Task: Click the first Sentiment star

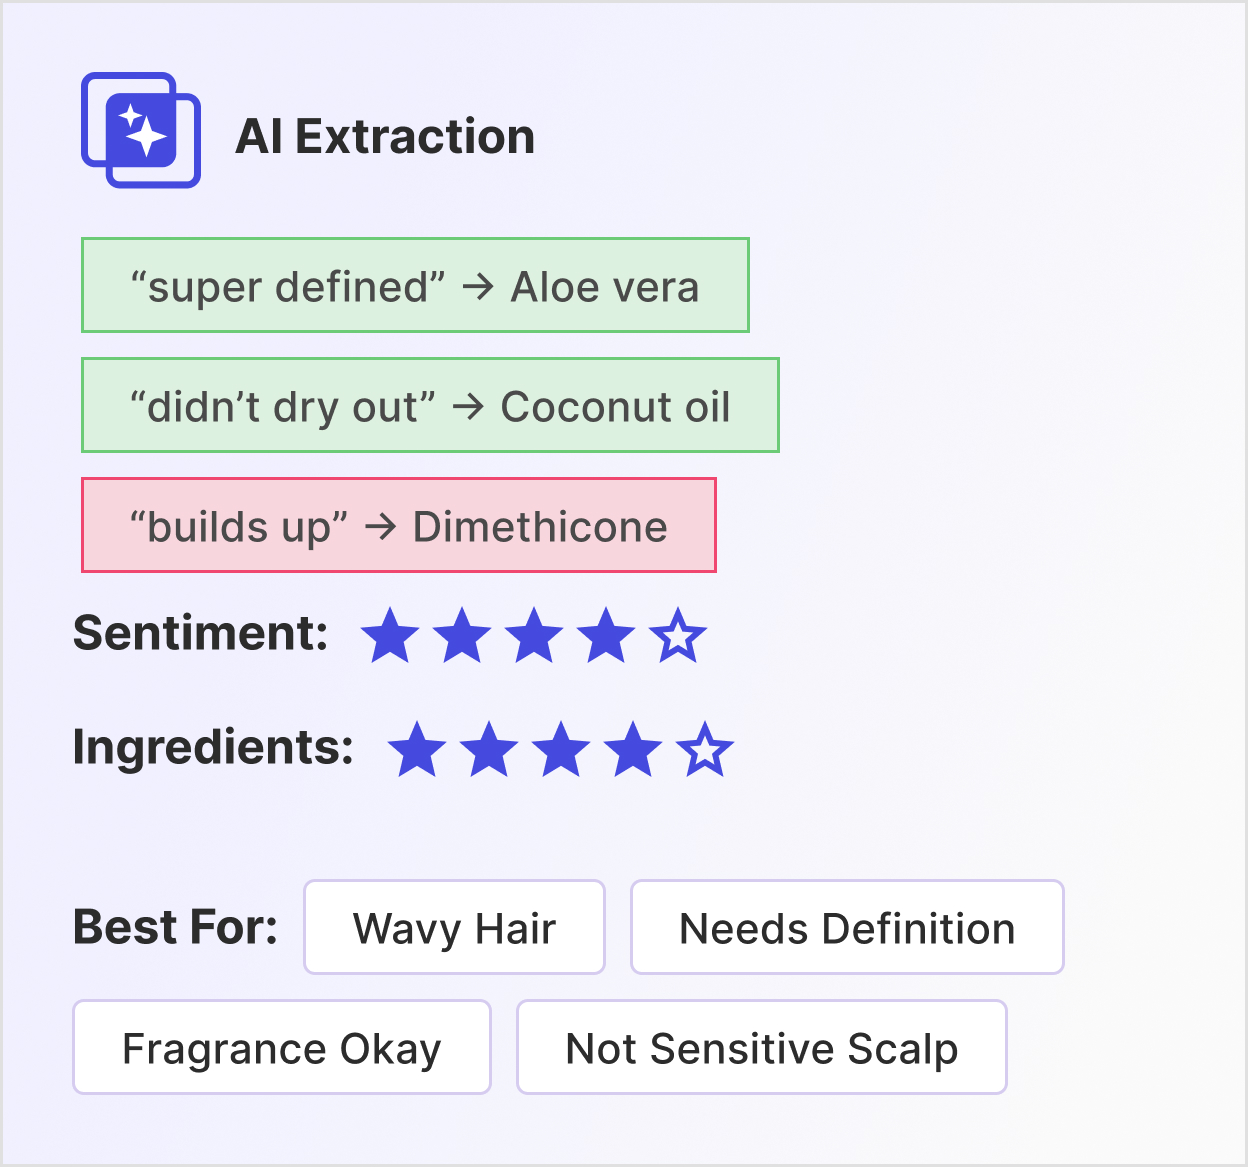Action: (389, 635)
